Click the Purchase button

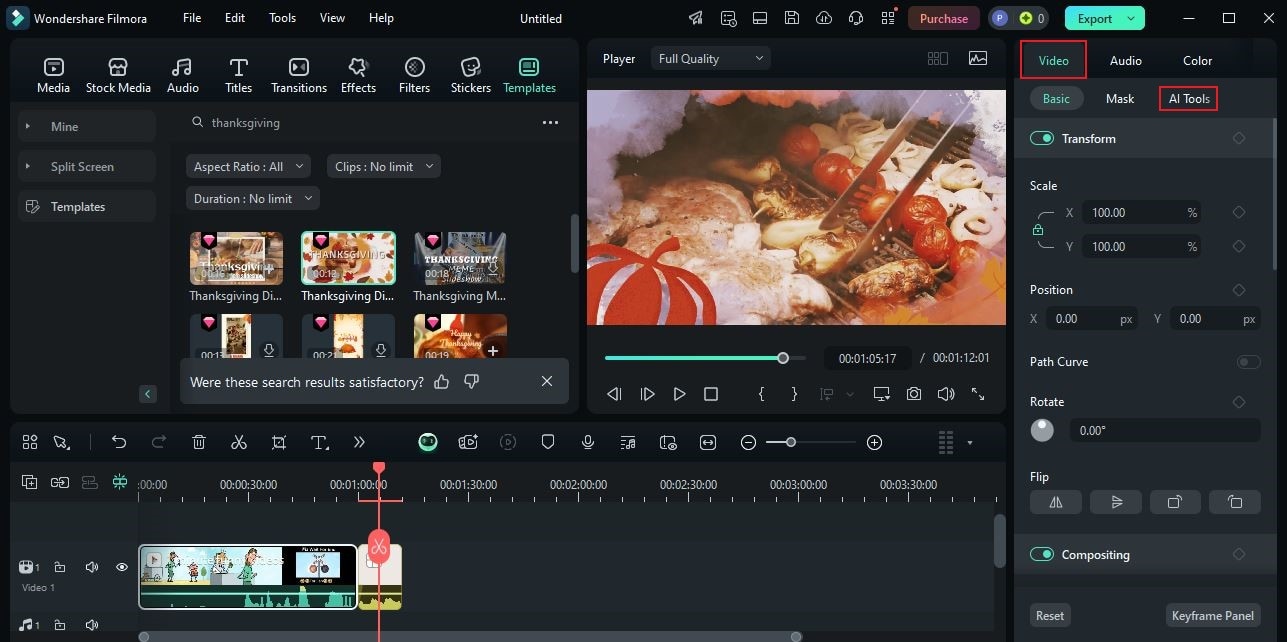944,18
